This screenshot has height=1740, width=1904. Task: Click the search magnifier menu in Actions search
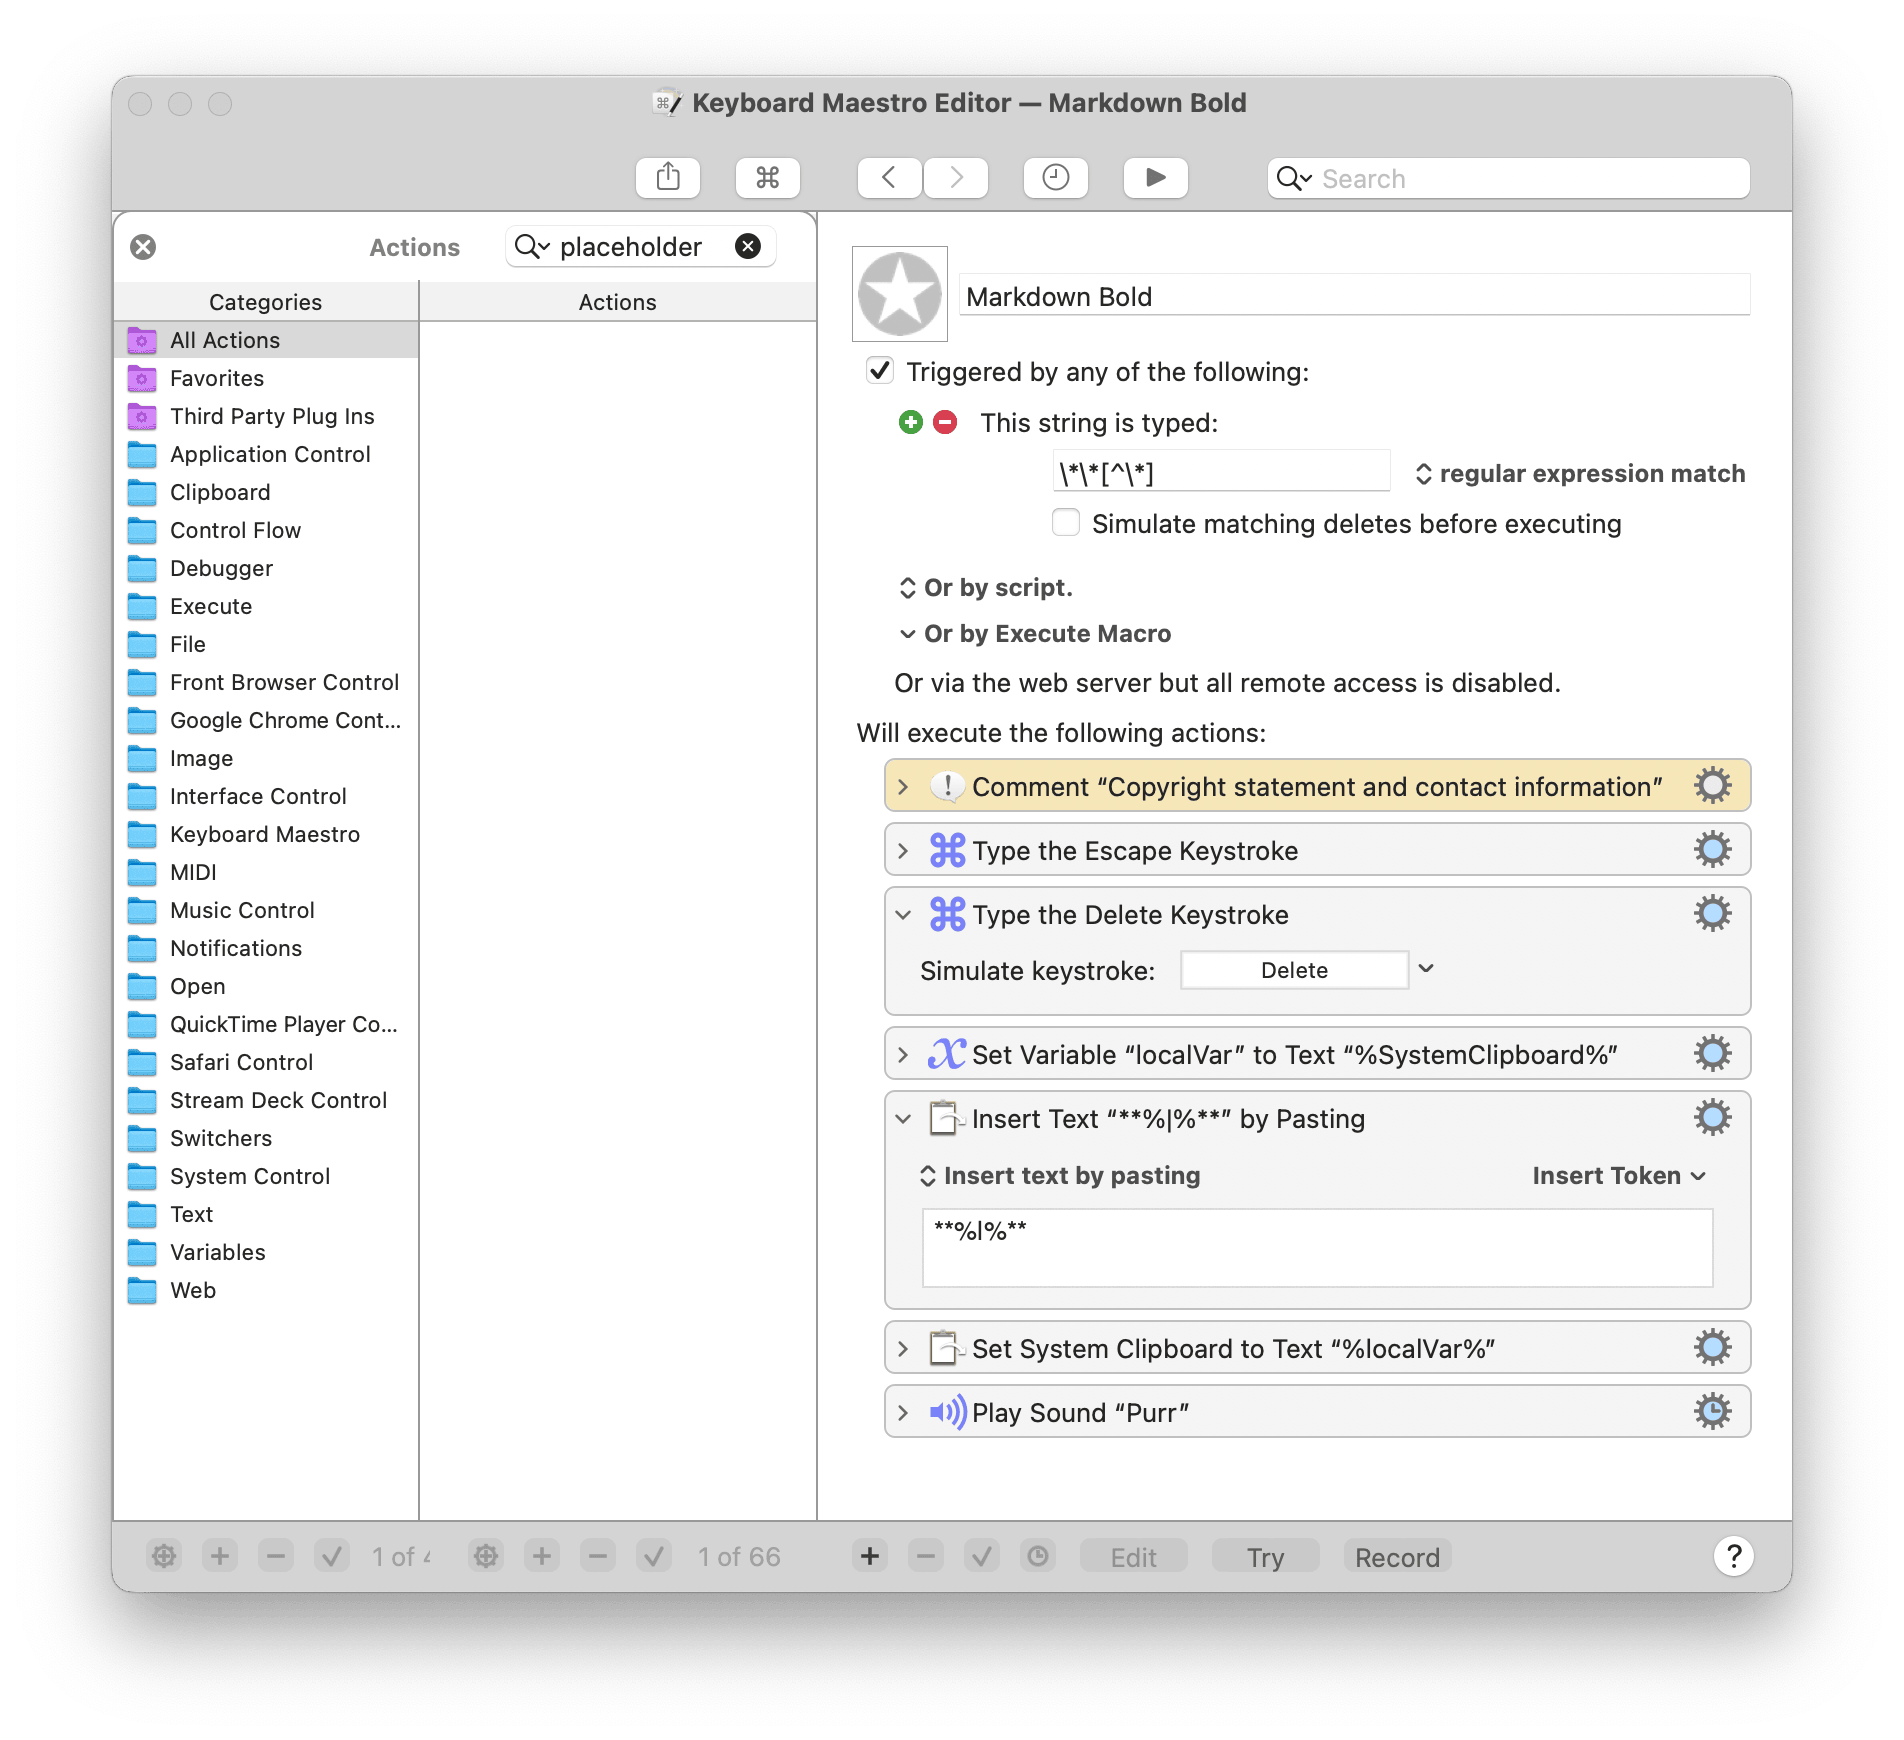[532, 247]
